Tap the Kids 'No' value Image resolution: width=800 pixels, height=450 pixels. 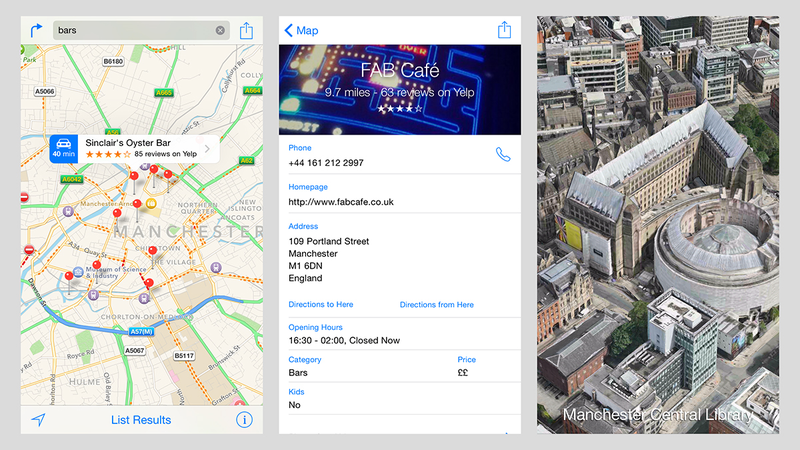pyautogui.click(x=294, y=405)
